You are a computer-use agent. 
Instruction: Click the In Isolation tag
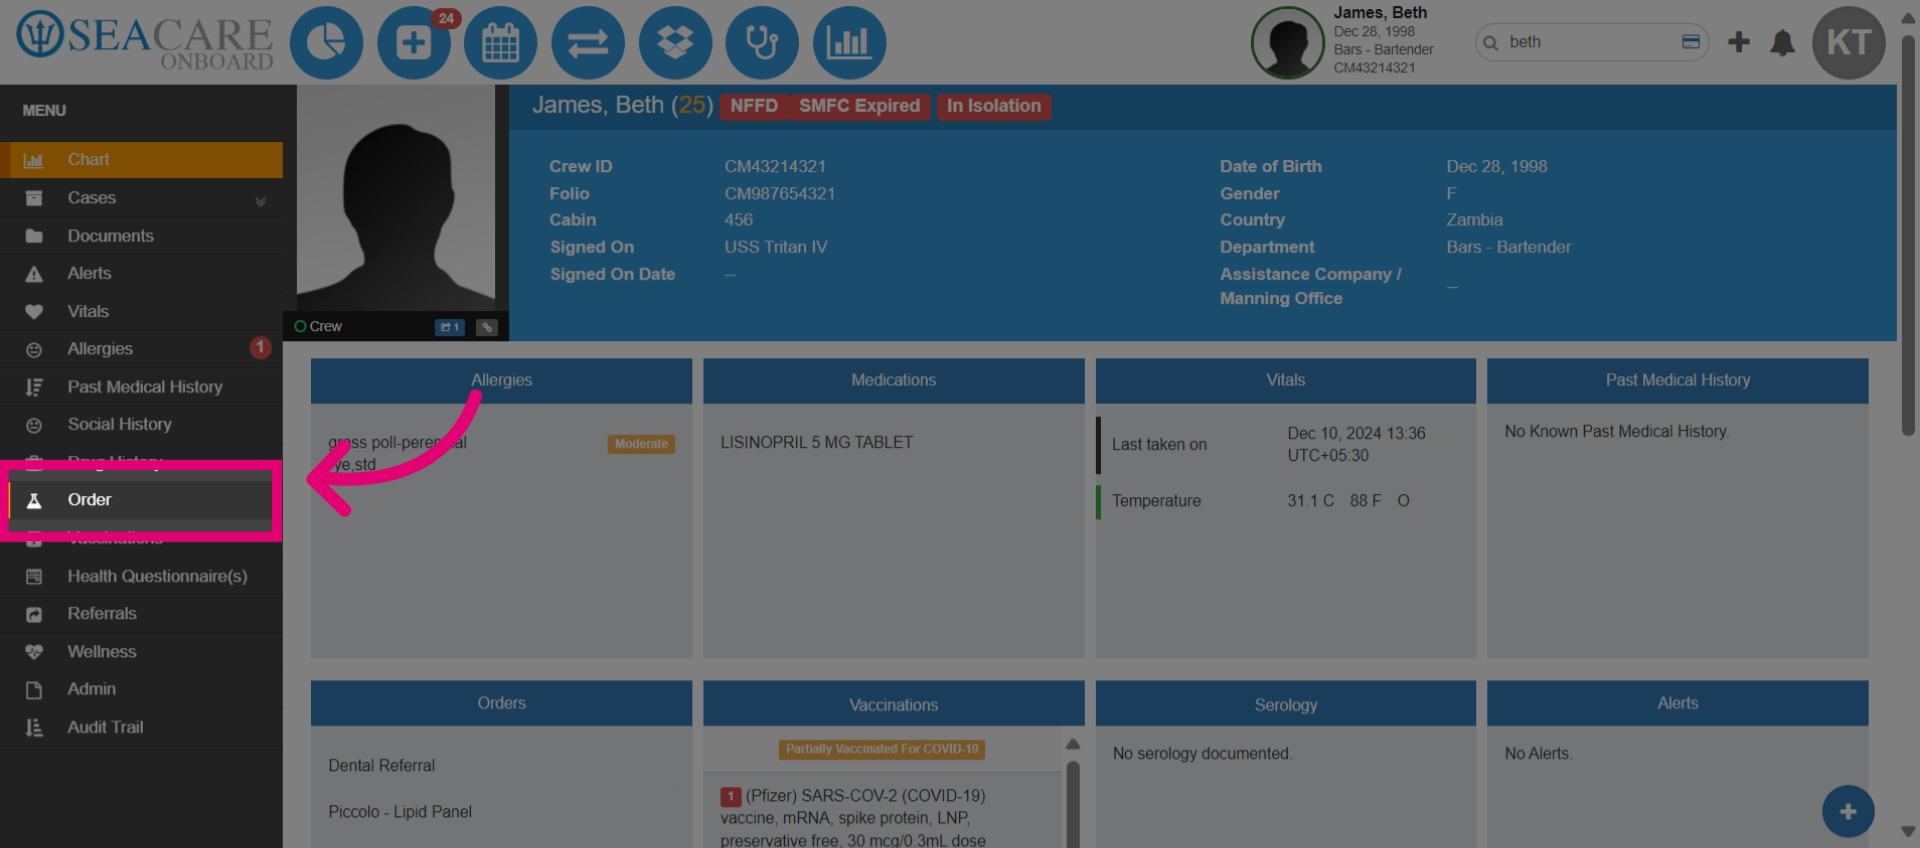(994, 106)
